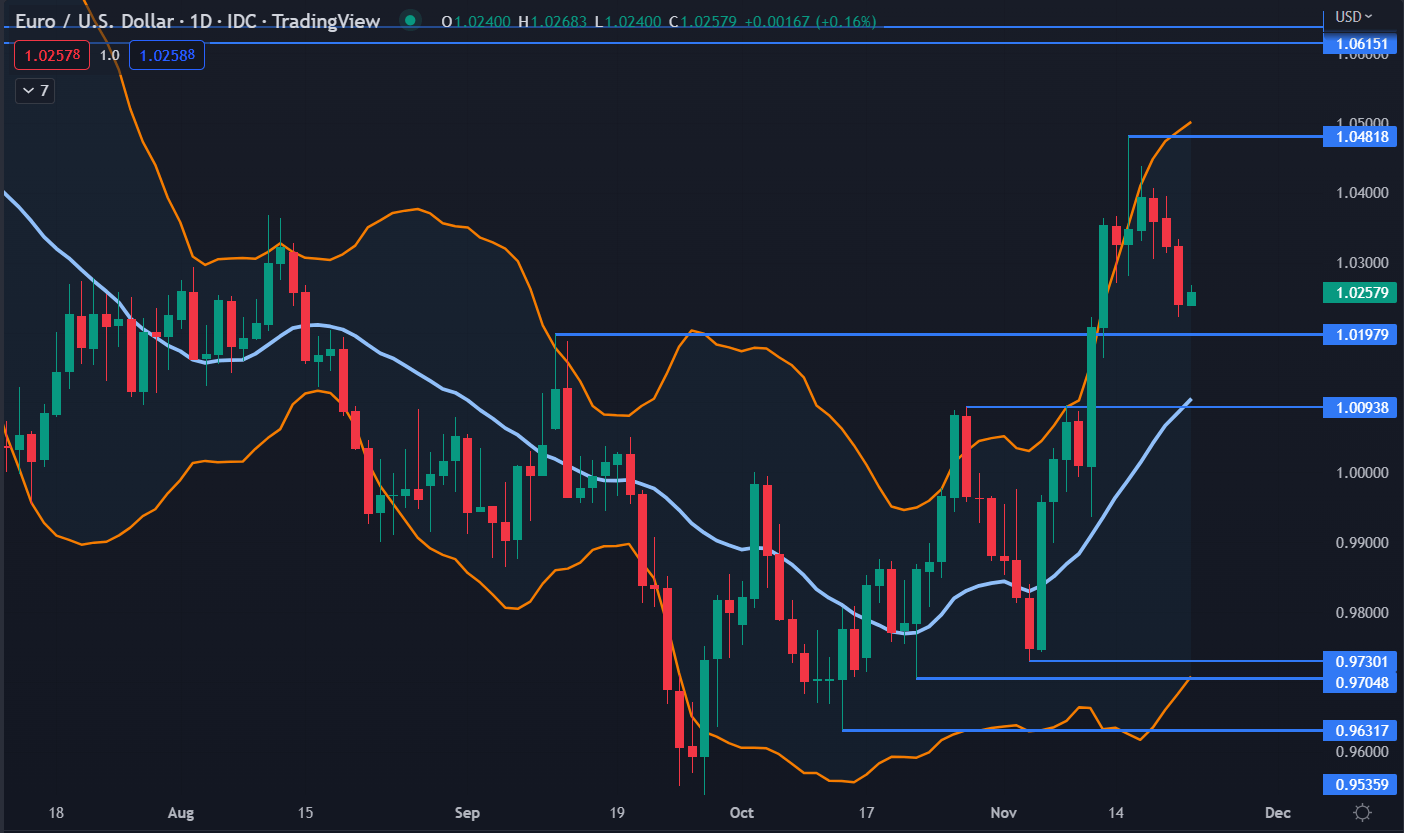The image size is (1404, 833).
Task: Select the 0.97301 price line label
Action: point(1360,661)
